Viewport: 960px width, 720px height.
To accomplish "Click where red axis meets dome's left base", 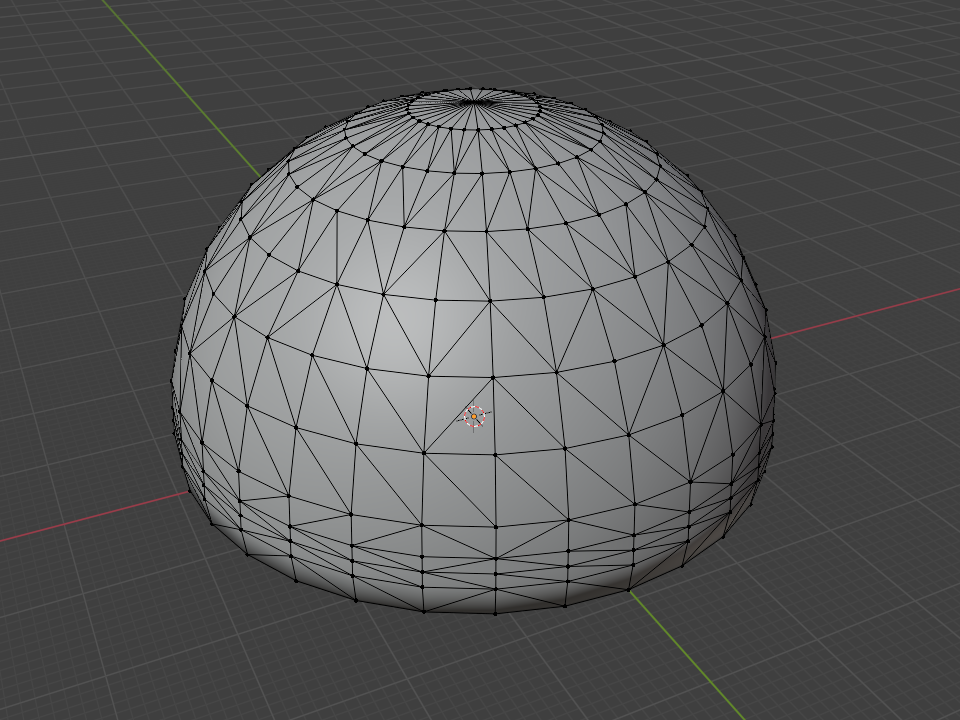I will (x=190, y=492).
